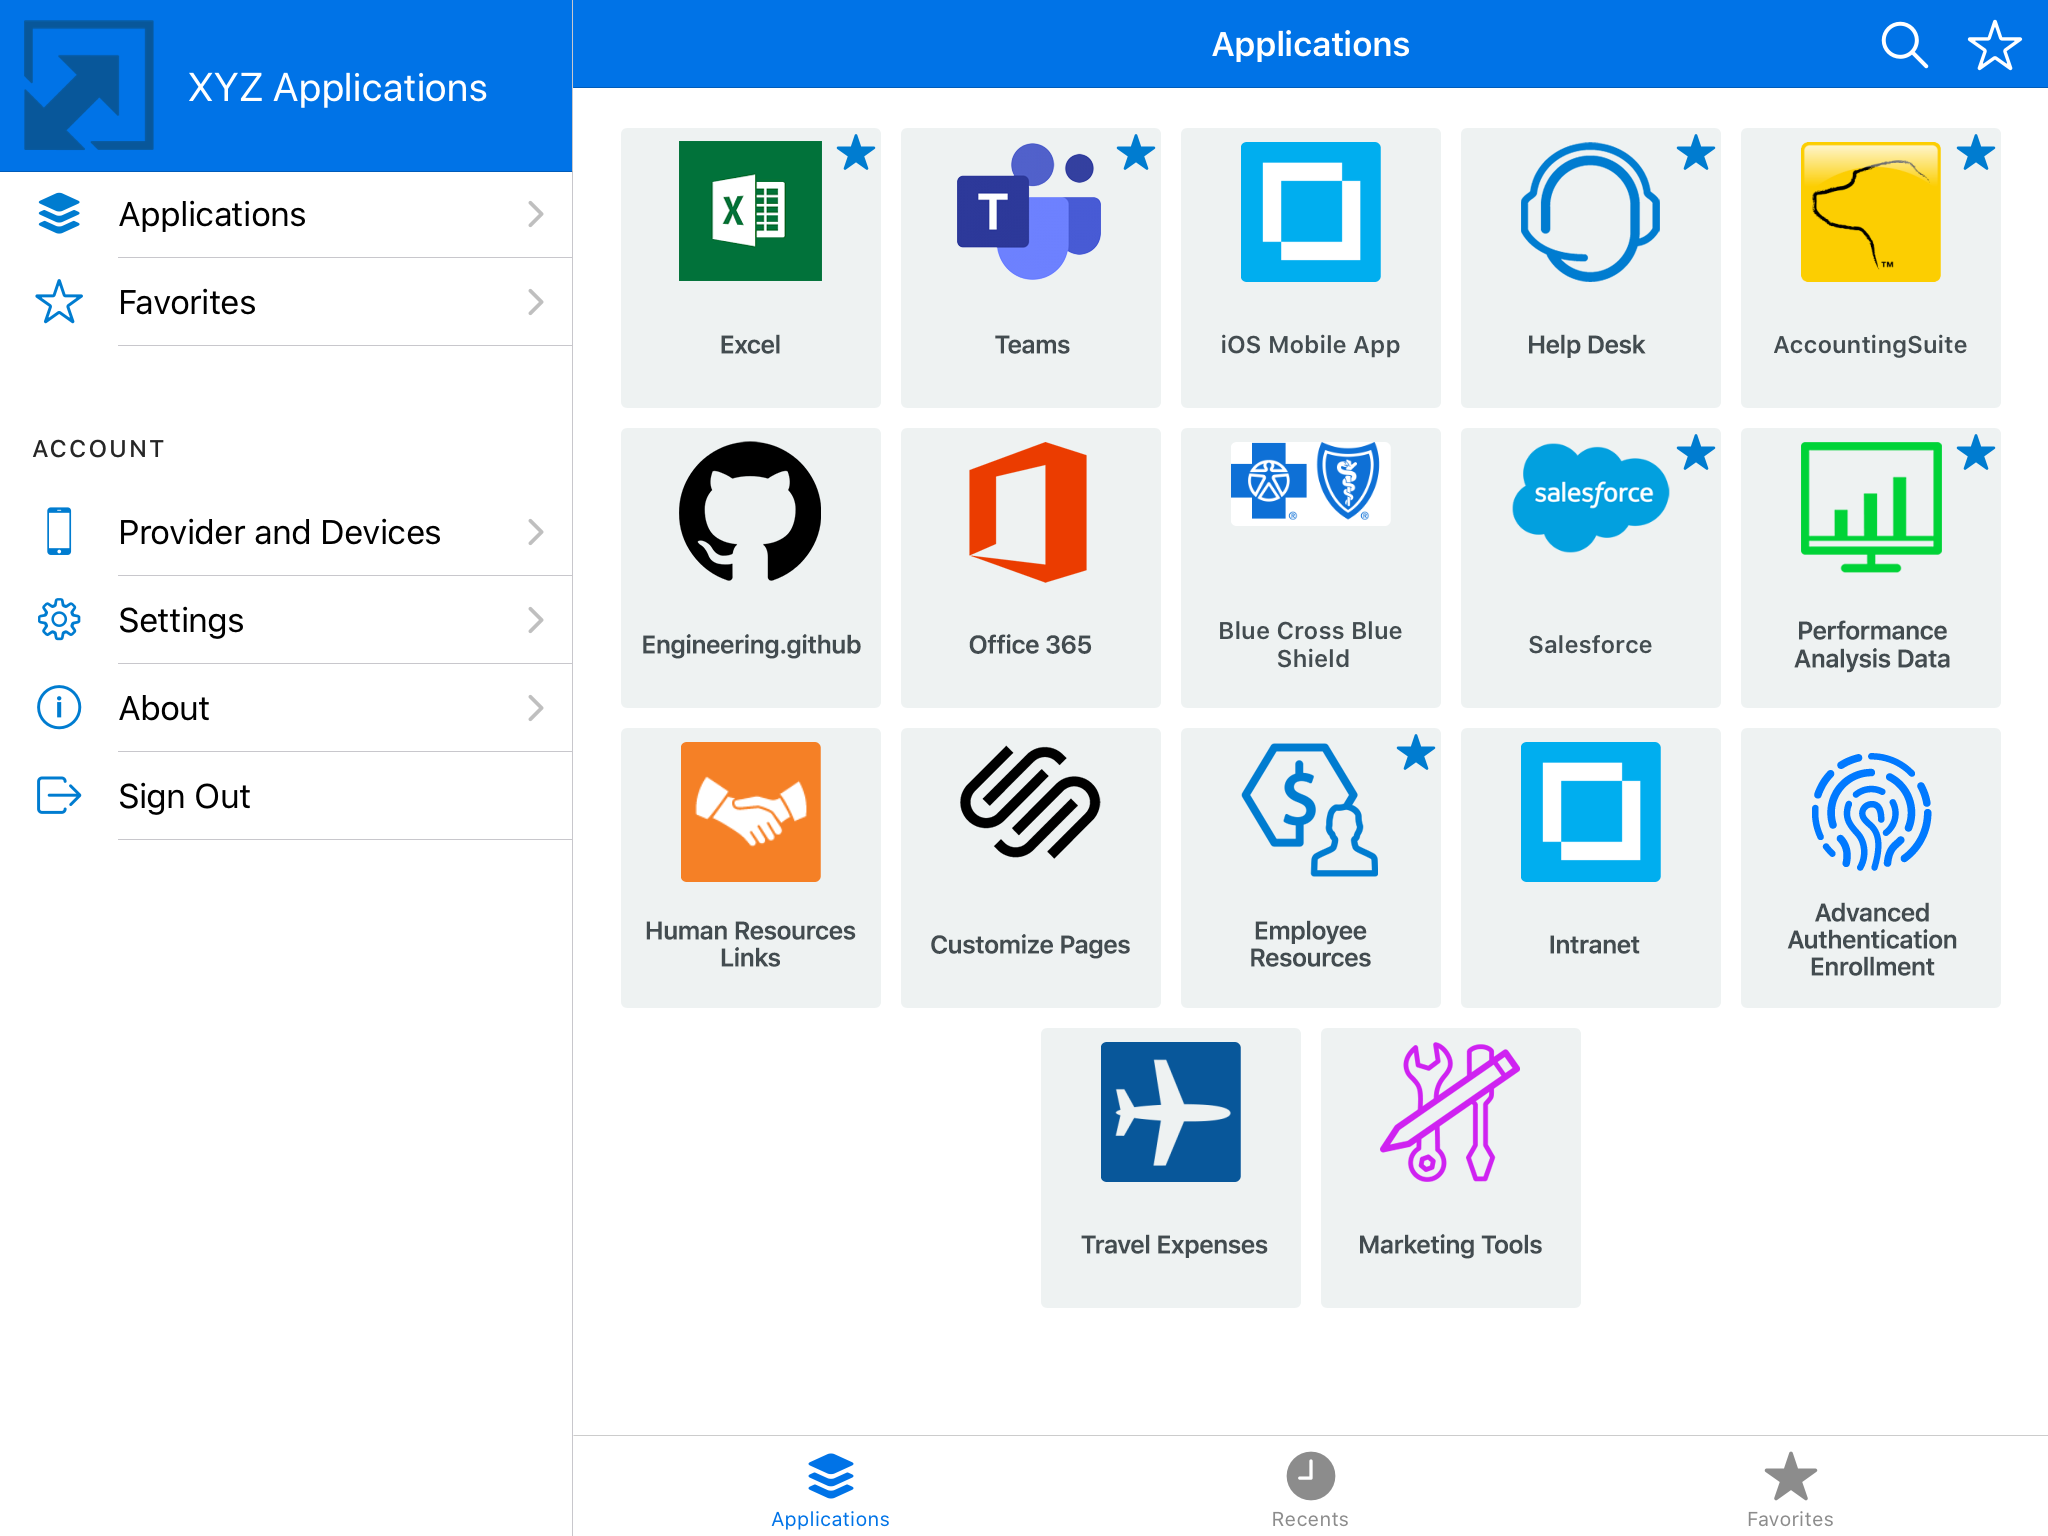
Task: Toggle the favorite star on Help Desk
Action: [1696, 154]
